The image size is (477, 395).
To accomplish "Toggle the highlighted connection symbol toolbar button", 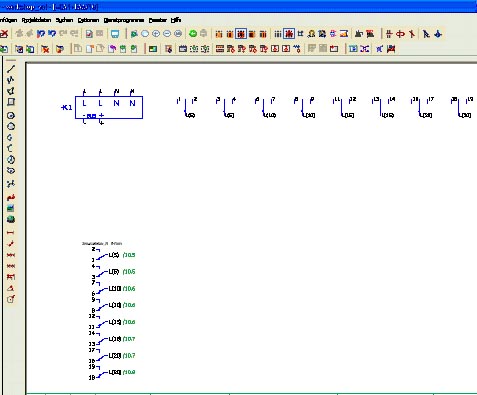I will (x=241, y=34).
